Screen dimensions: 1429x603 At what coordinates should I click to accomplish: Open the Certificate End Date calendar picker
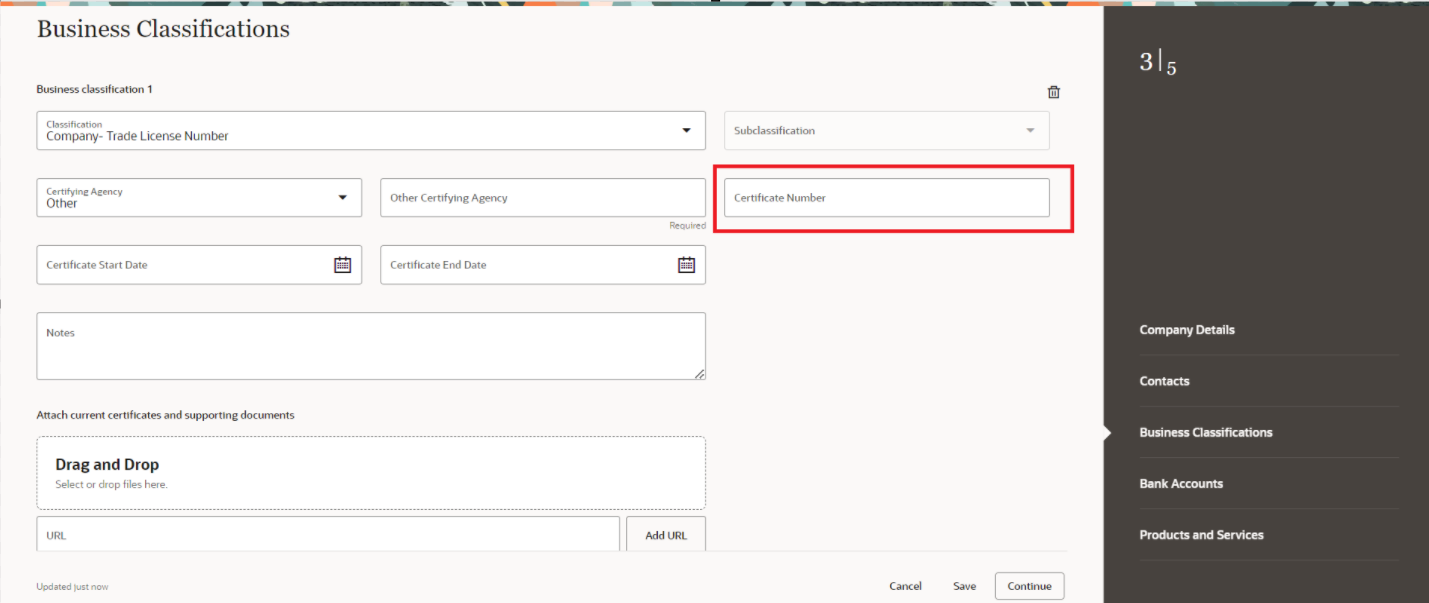click(x=686, y=264)
